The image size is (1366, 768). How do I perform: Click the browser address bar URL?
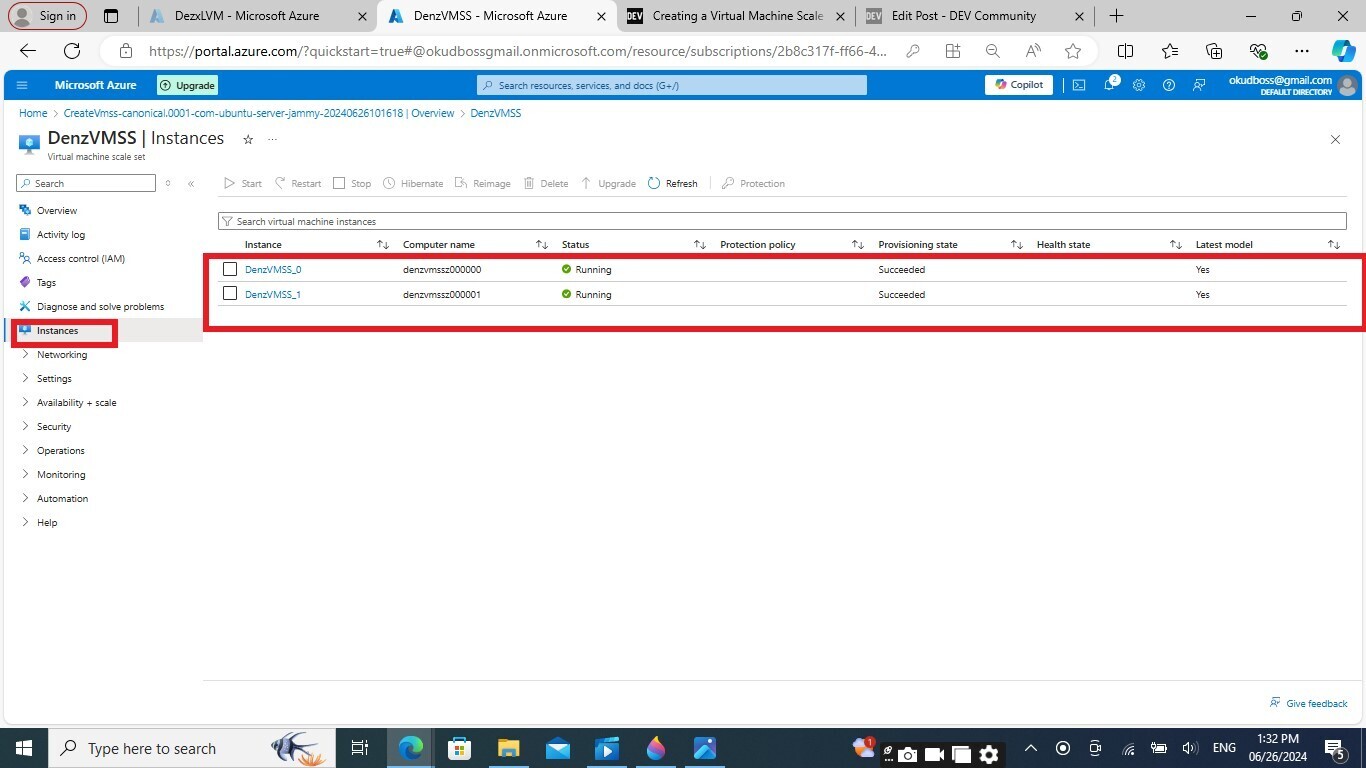517,51
